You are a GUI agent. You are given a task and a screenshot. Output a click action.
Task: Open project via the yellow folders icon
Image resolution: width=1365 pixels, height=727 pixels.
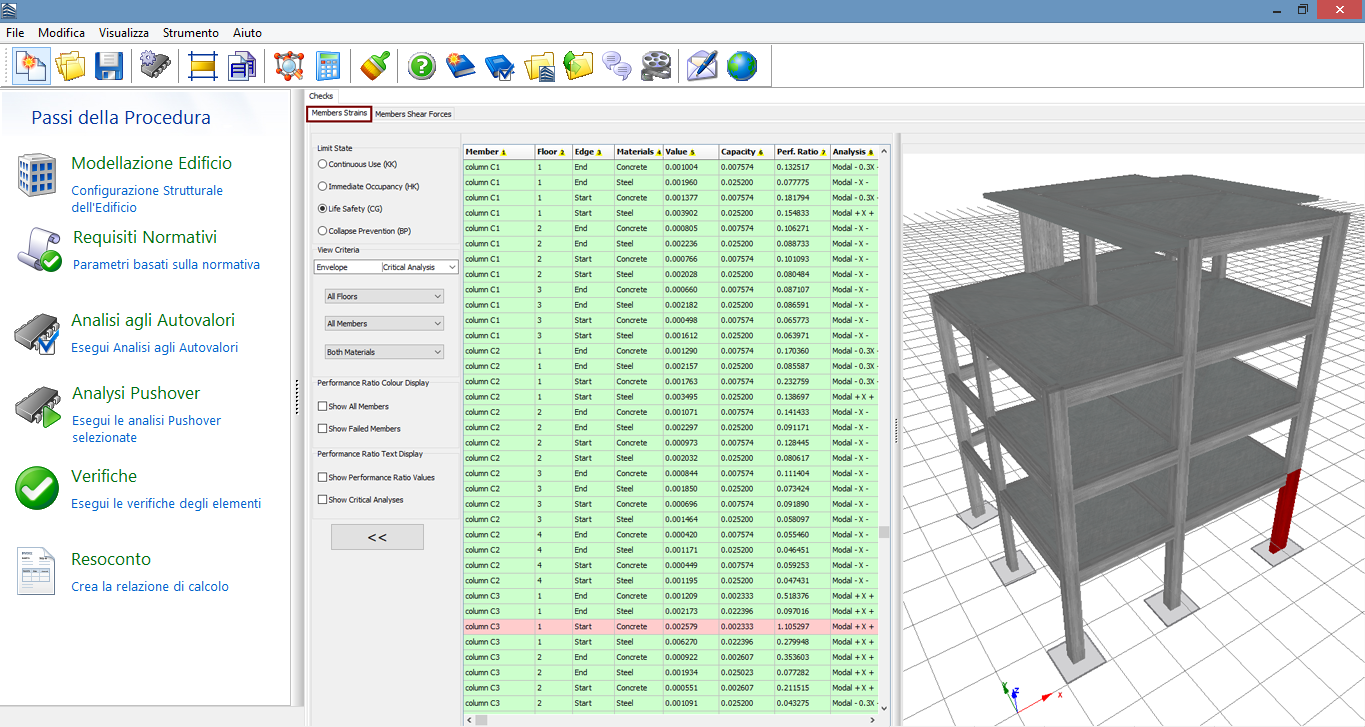[71, 66]
